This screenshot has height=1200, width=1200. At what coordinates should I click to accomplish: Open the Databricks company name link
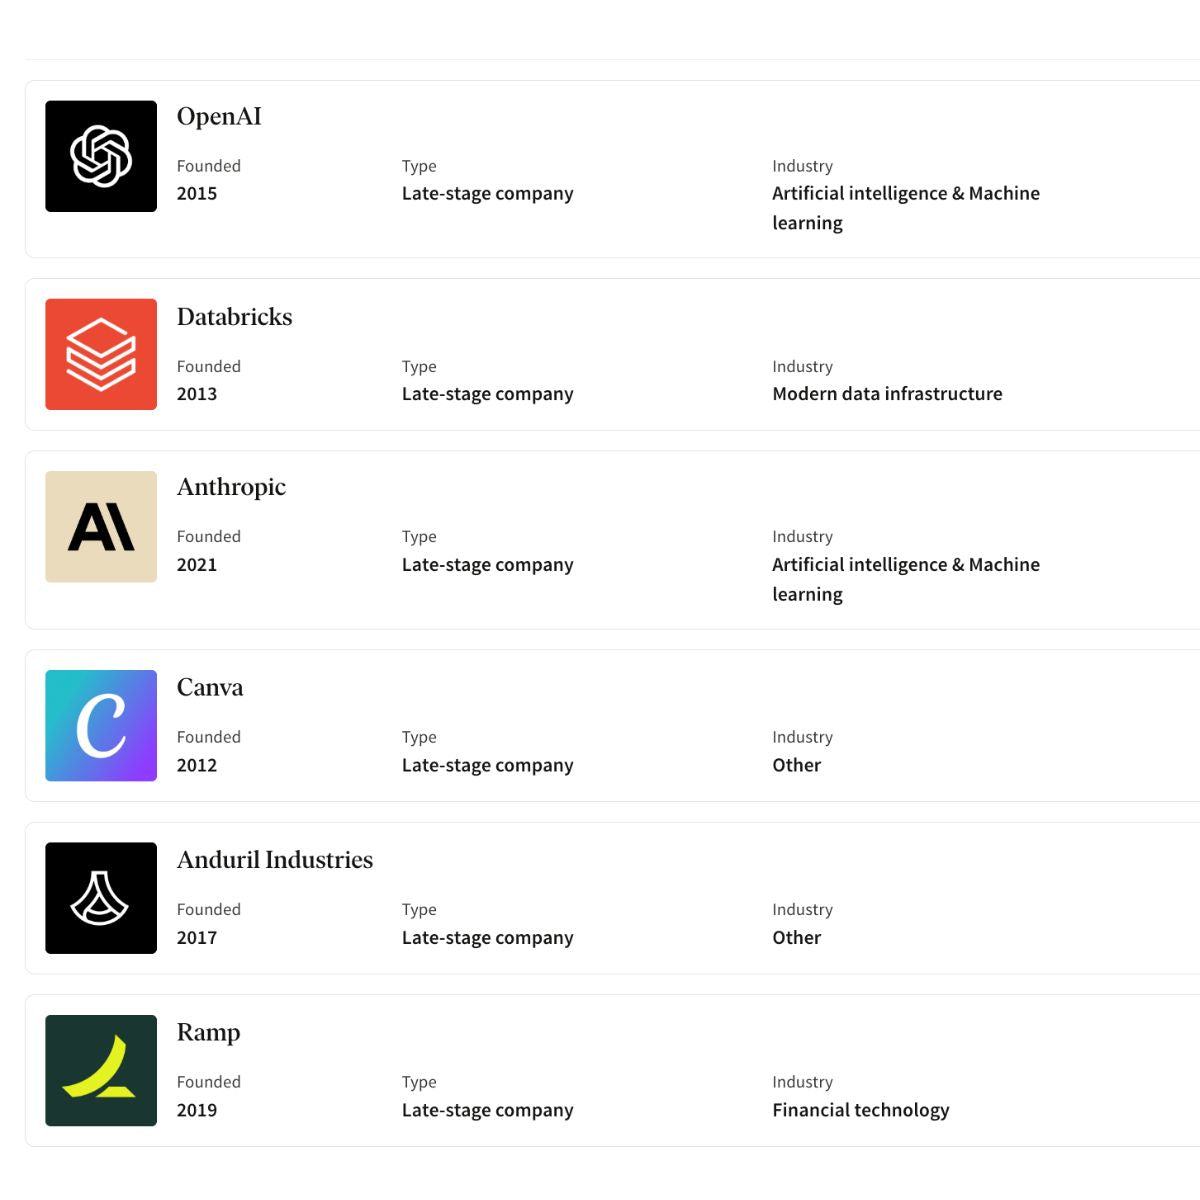235,317
